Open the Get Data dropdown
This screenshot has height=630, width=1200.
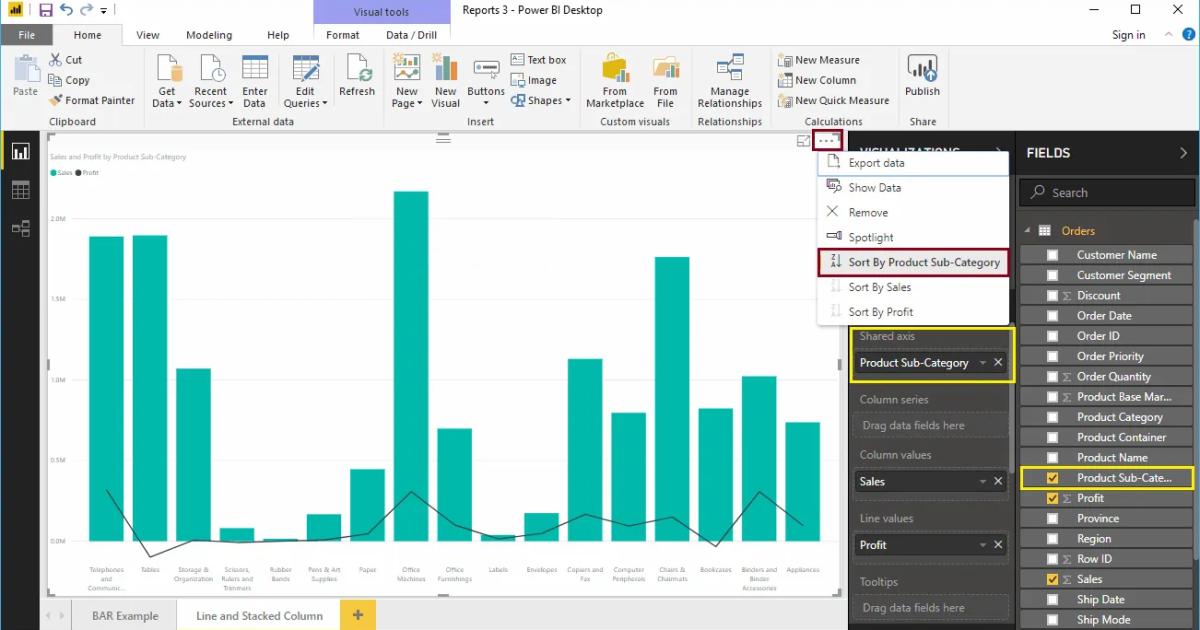click(166, 80)
